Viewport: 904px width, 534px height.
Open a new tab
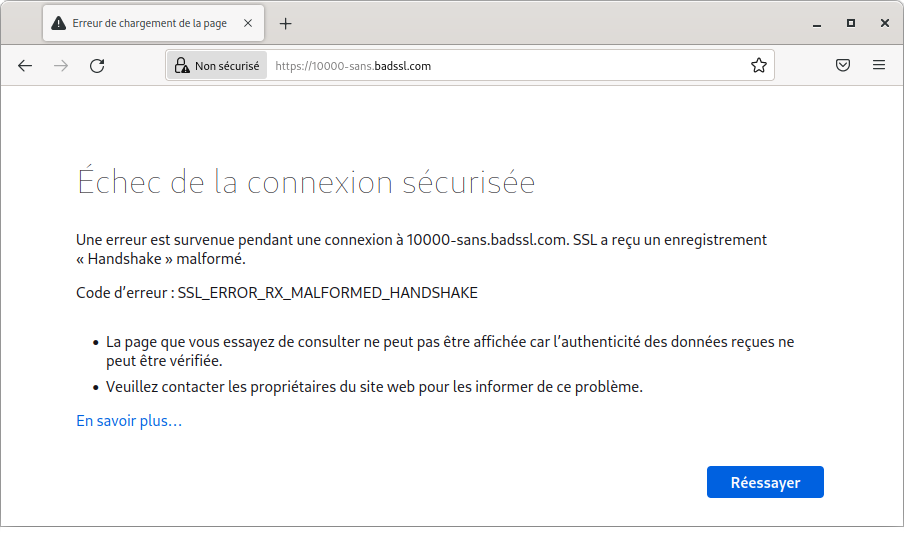coord(286,23)
